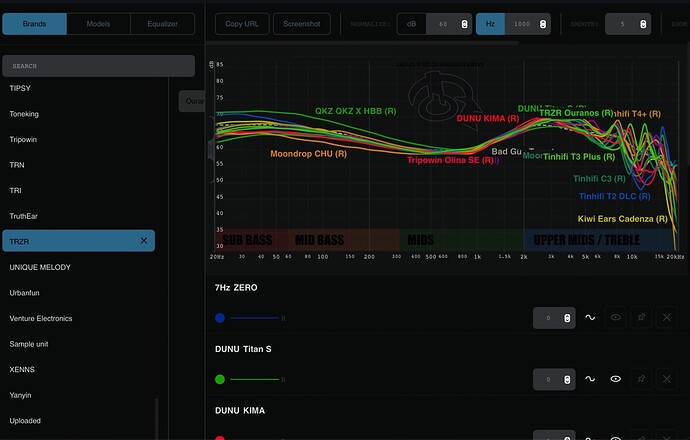Select the Yanyin brand

[20, 395]
